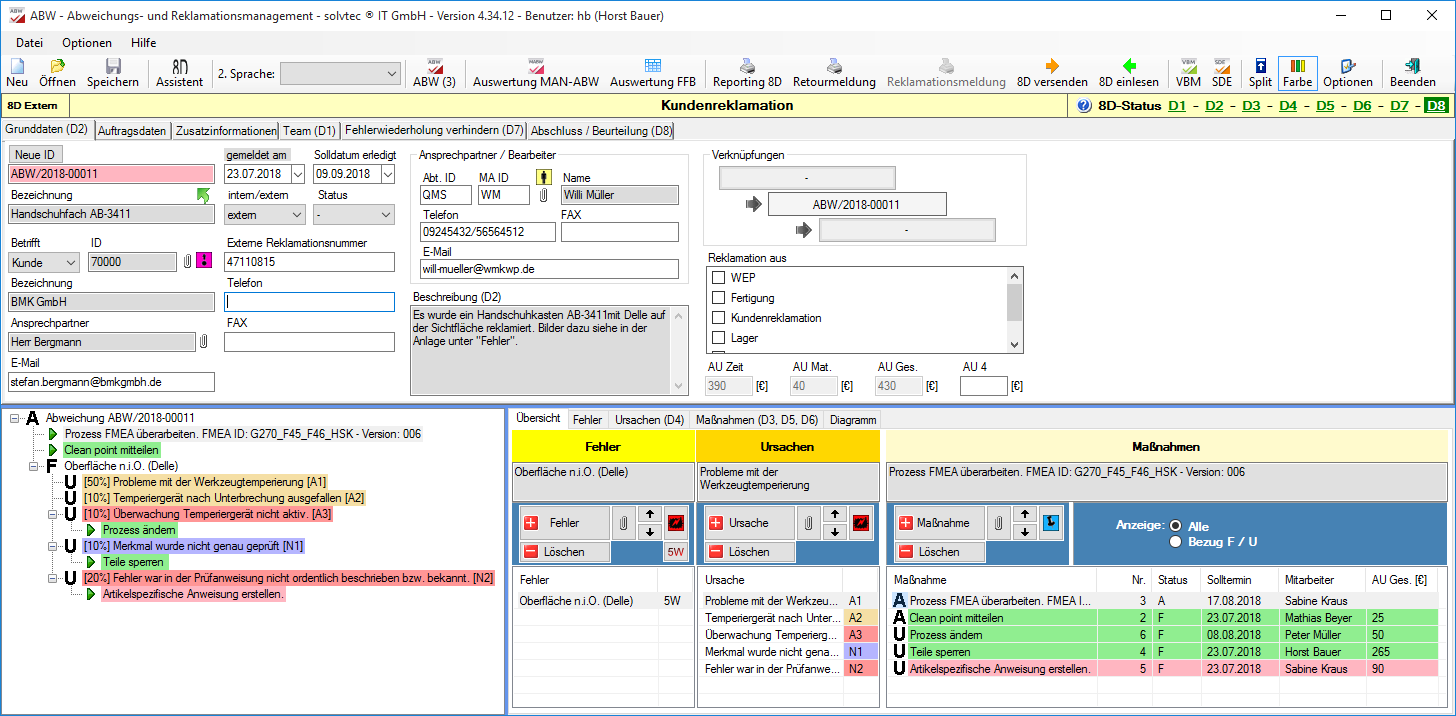Click the Neue ID button
The width and height of the screenshot is (1456, 716).
tap(36, 154)
